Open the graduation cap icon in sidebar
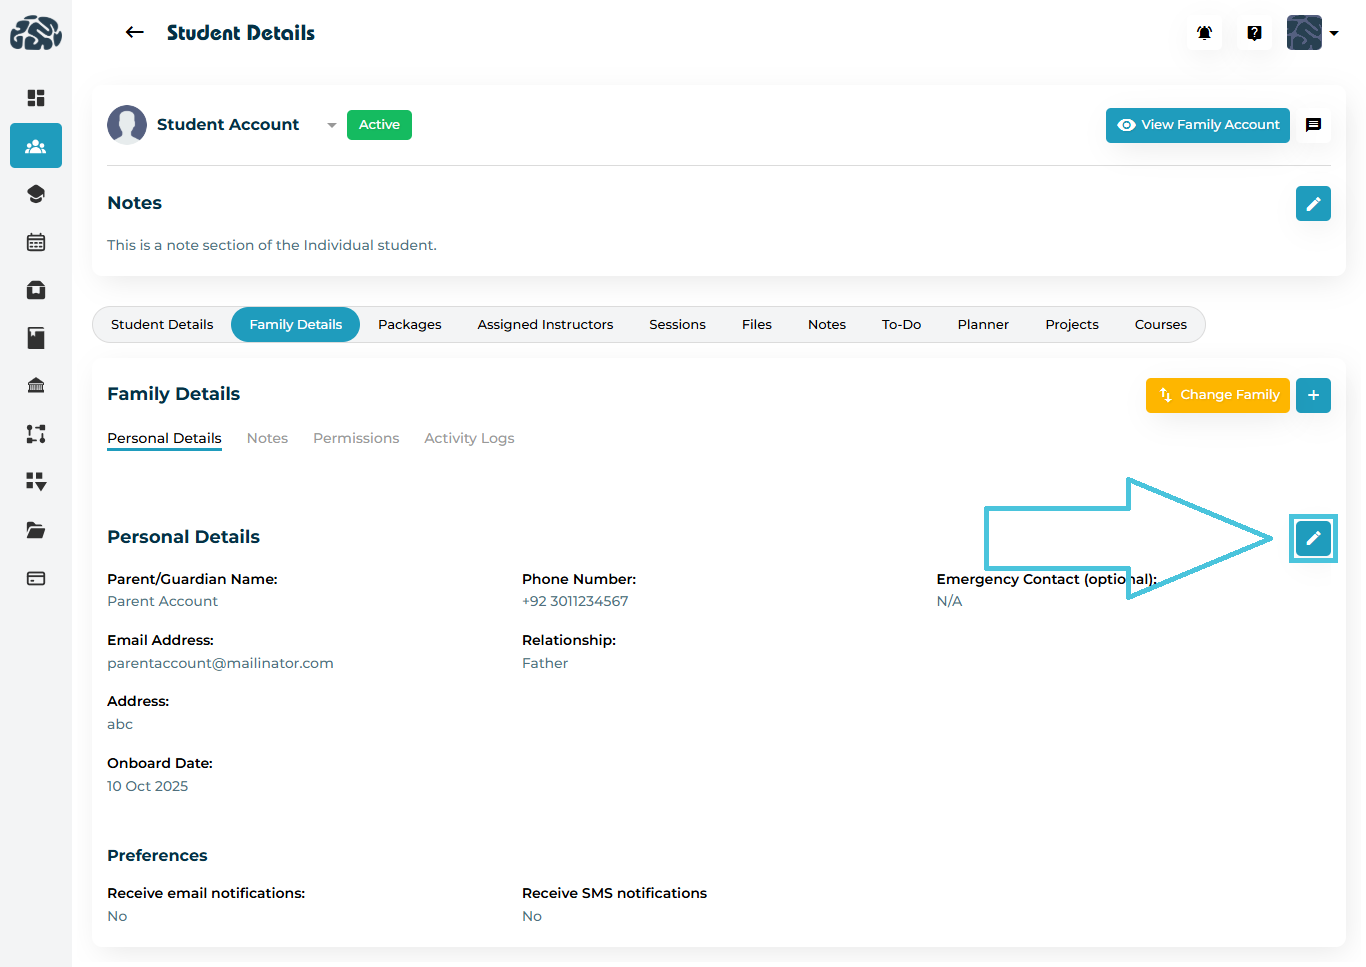Viewport: 1366px width, 967px height. [x=36, y=194]
